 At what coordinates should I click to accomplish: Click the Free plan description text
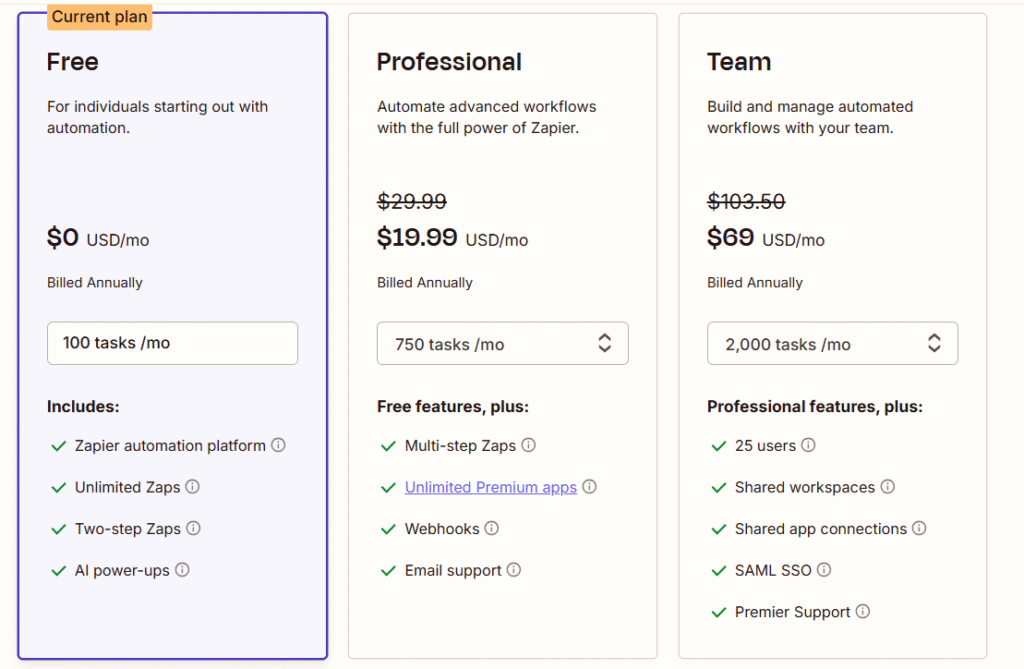tap(157, 117)
